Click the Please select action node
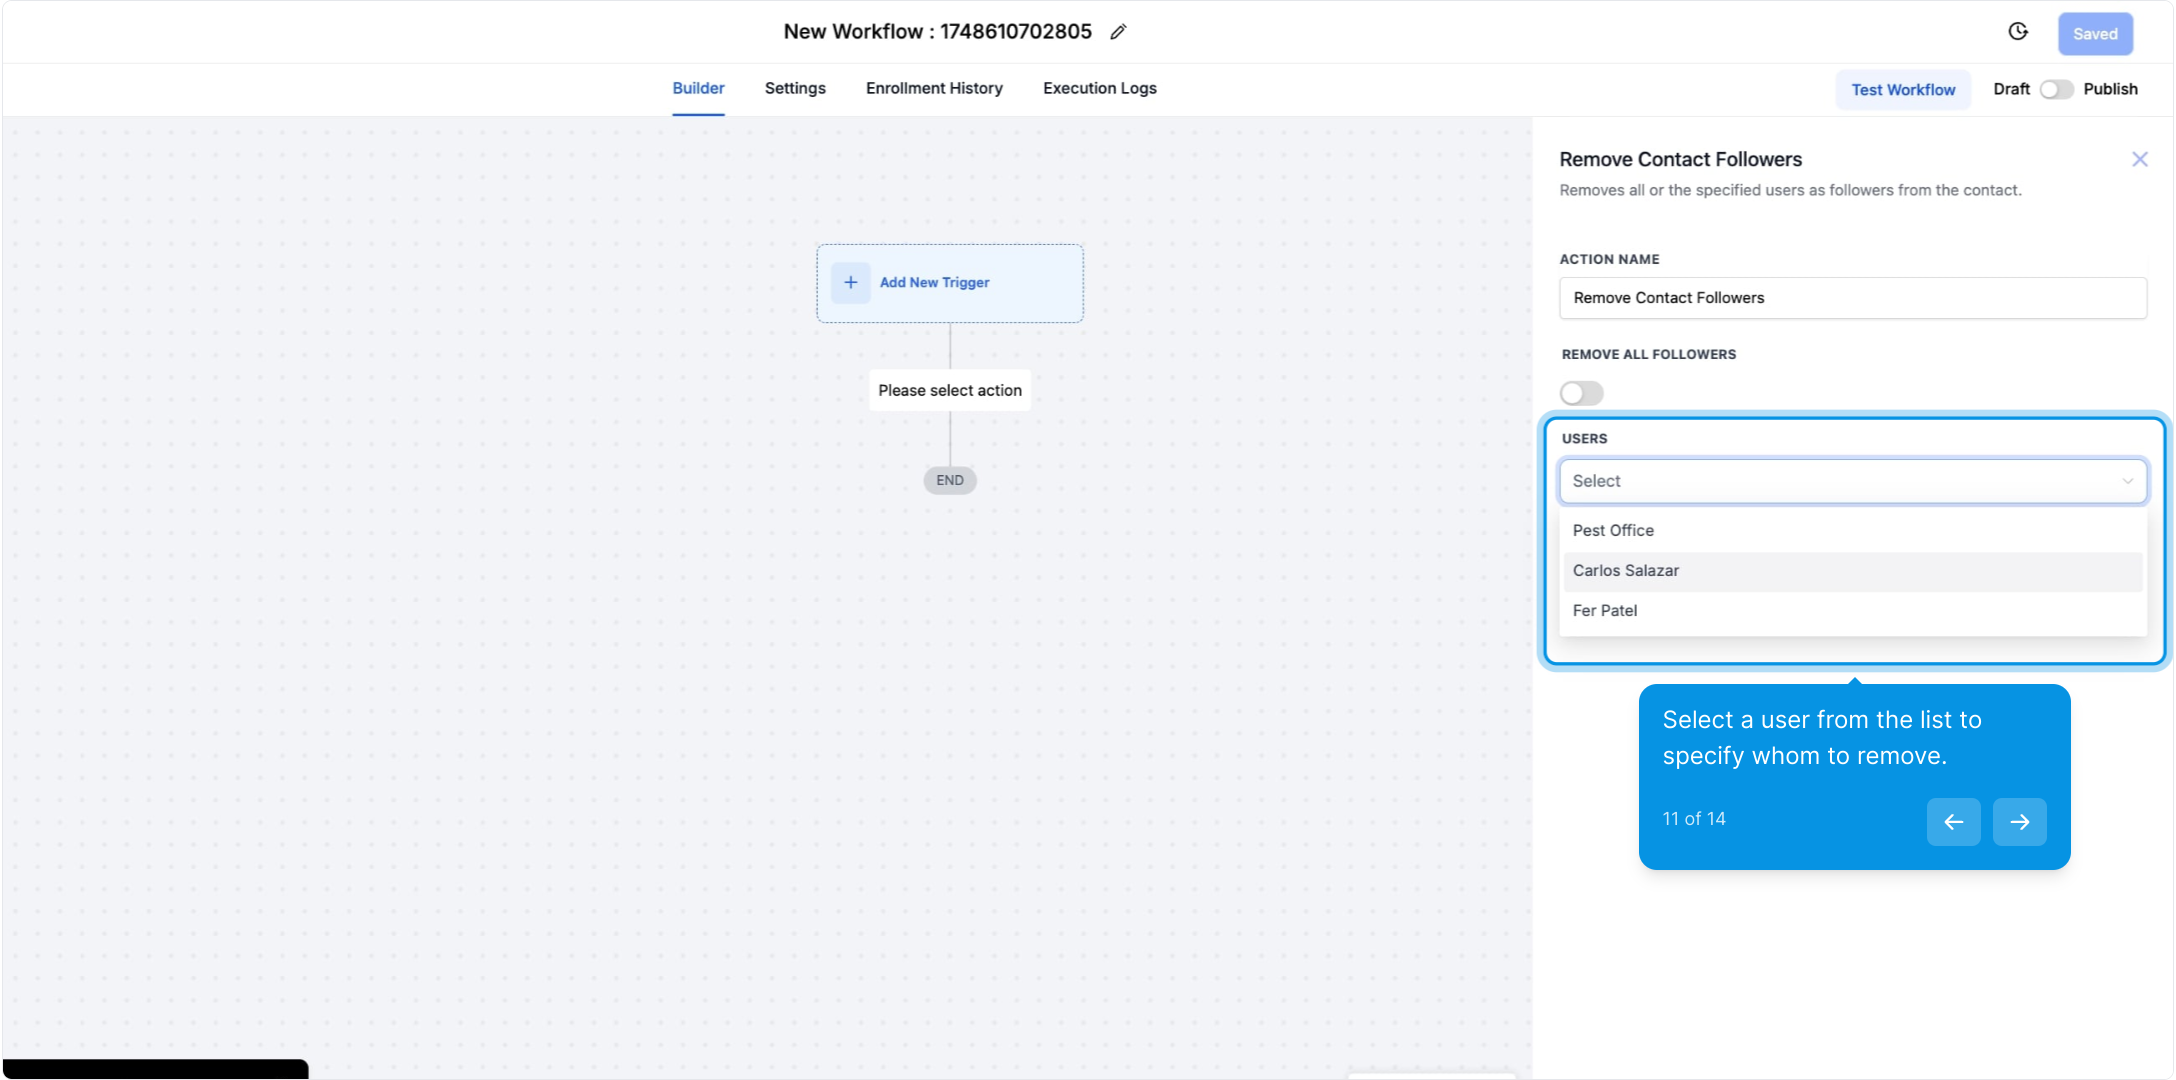Viewport: 2176px width, 1080px height. tap(950, 390)
